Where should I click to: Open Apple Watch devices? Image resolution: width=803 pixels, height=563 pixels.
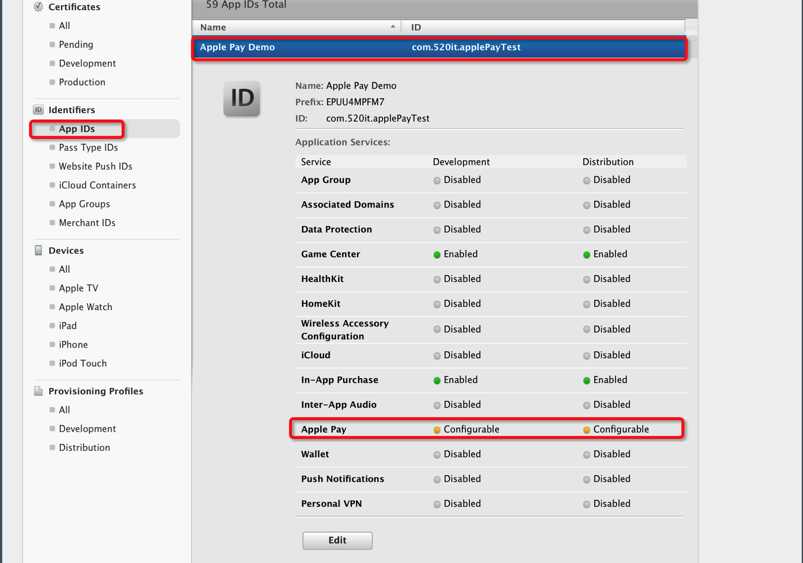[x=85, y=307]
